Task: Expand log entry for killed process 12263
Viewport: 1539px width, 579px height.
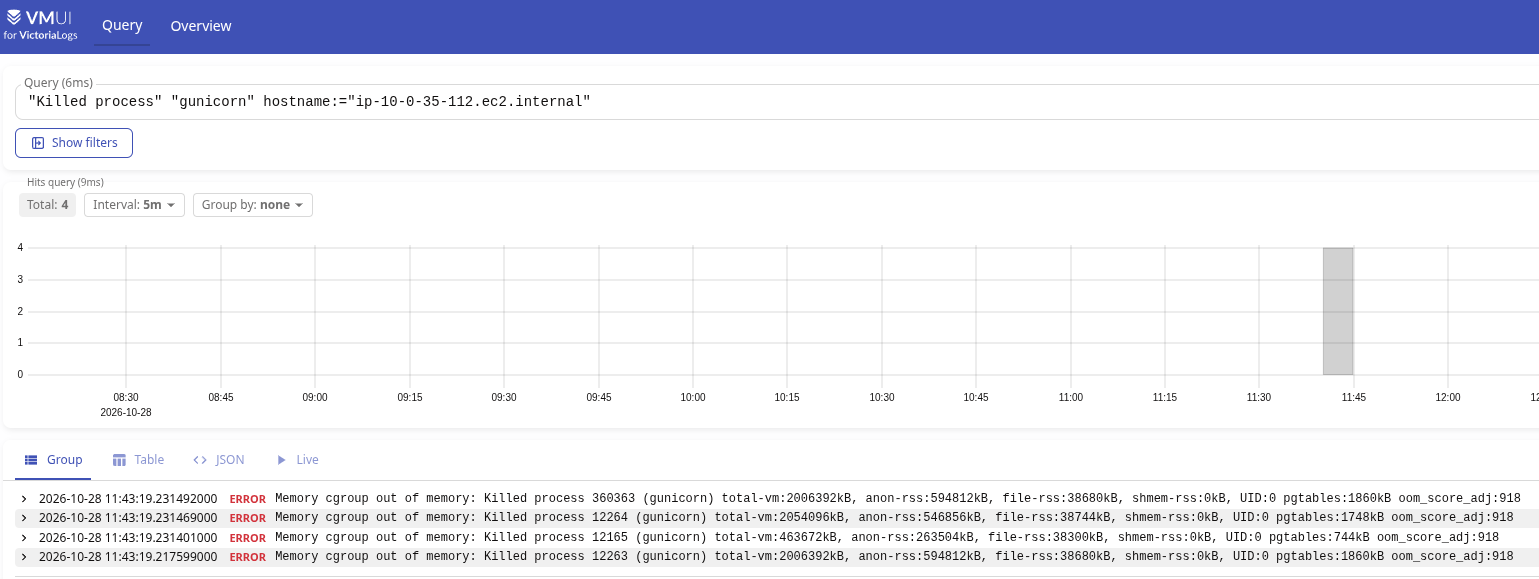Action: click(24, 557)
